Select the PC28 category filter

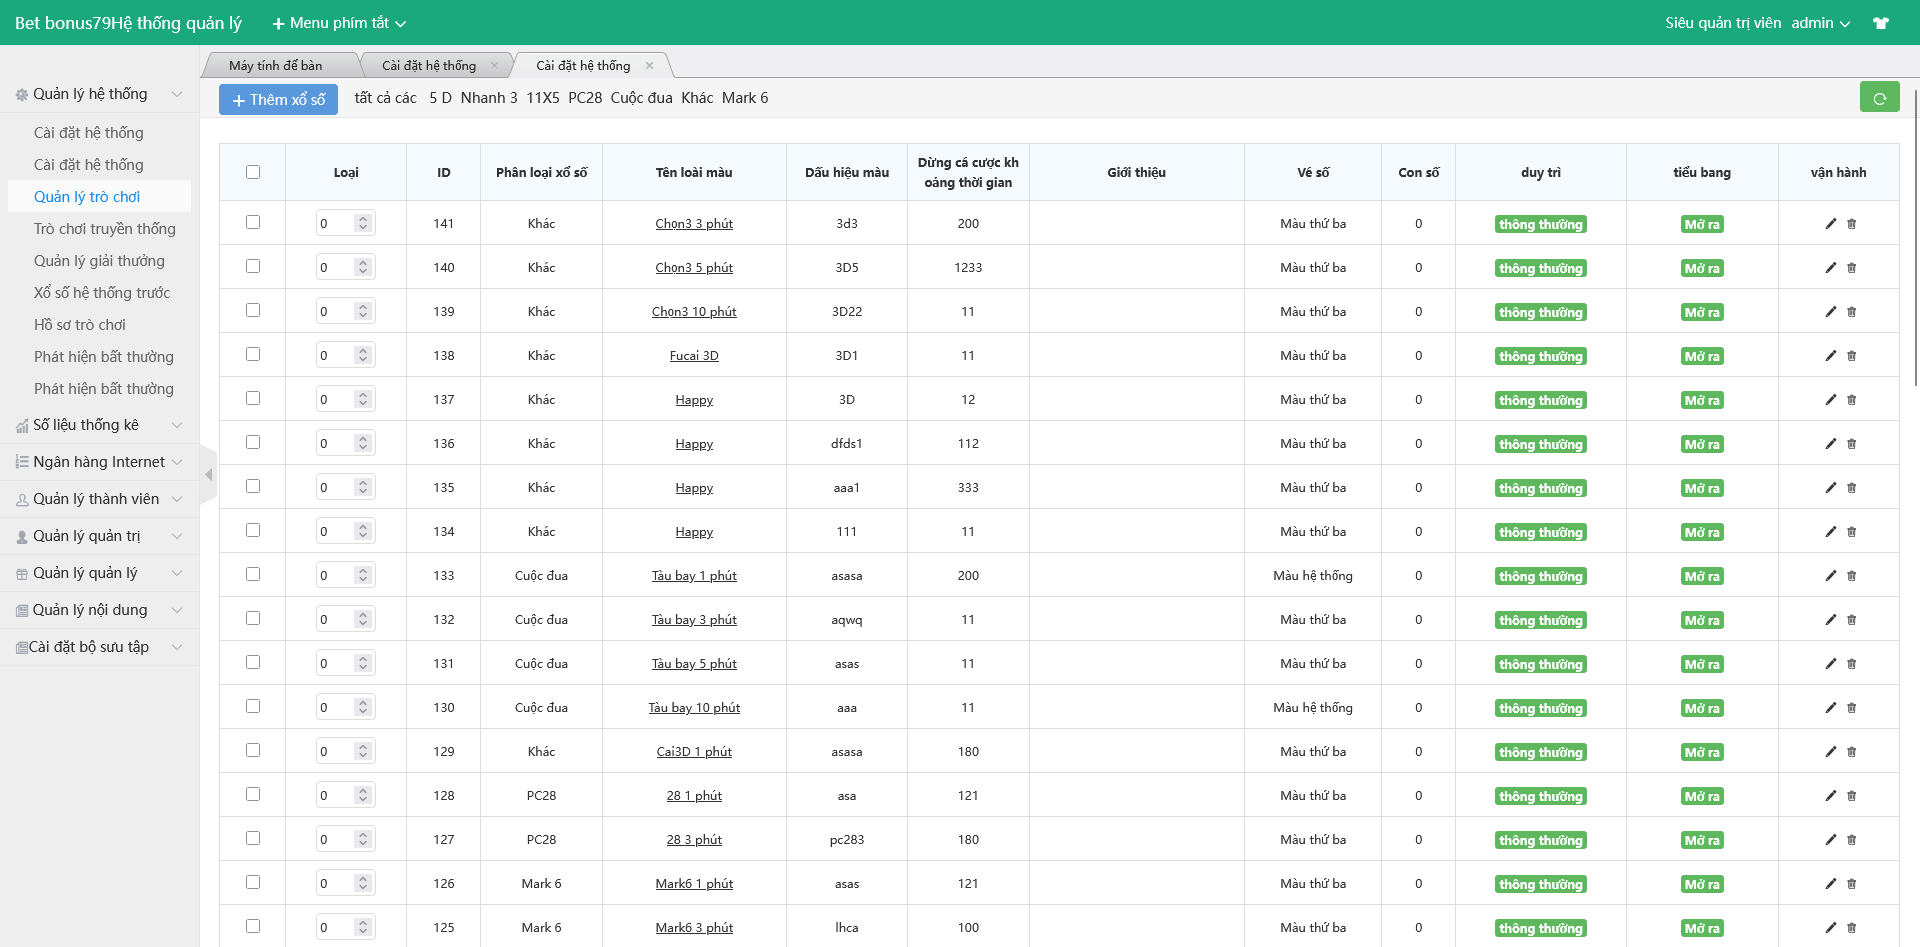coord(585,98)
